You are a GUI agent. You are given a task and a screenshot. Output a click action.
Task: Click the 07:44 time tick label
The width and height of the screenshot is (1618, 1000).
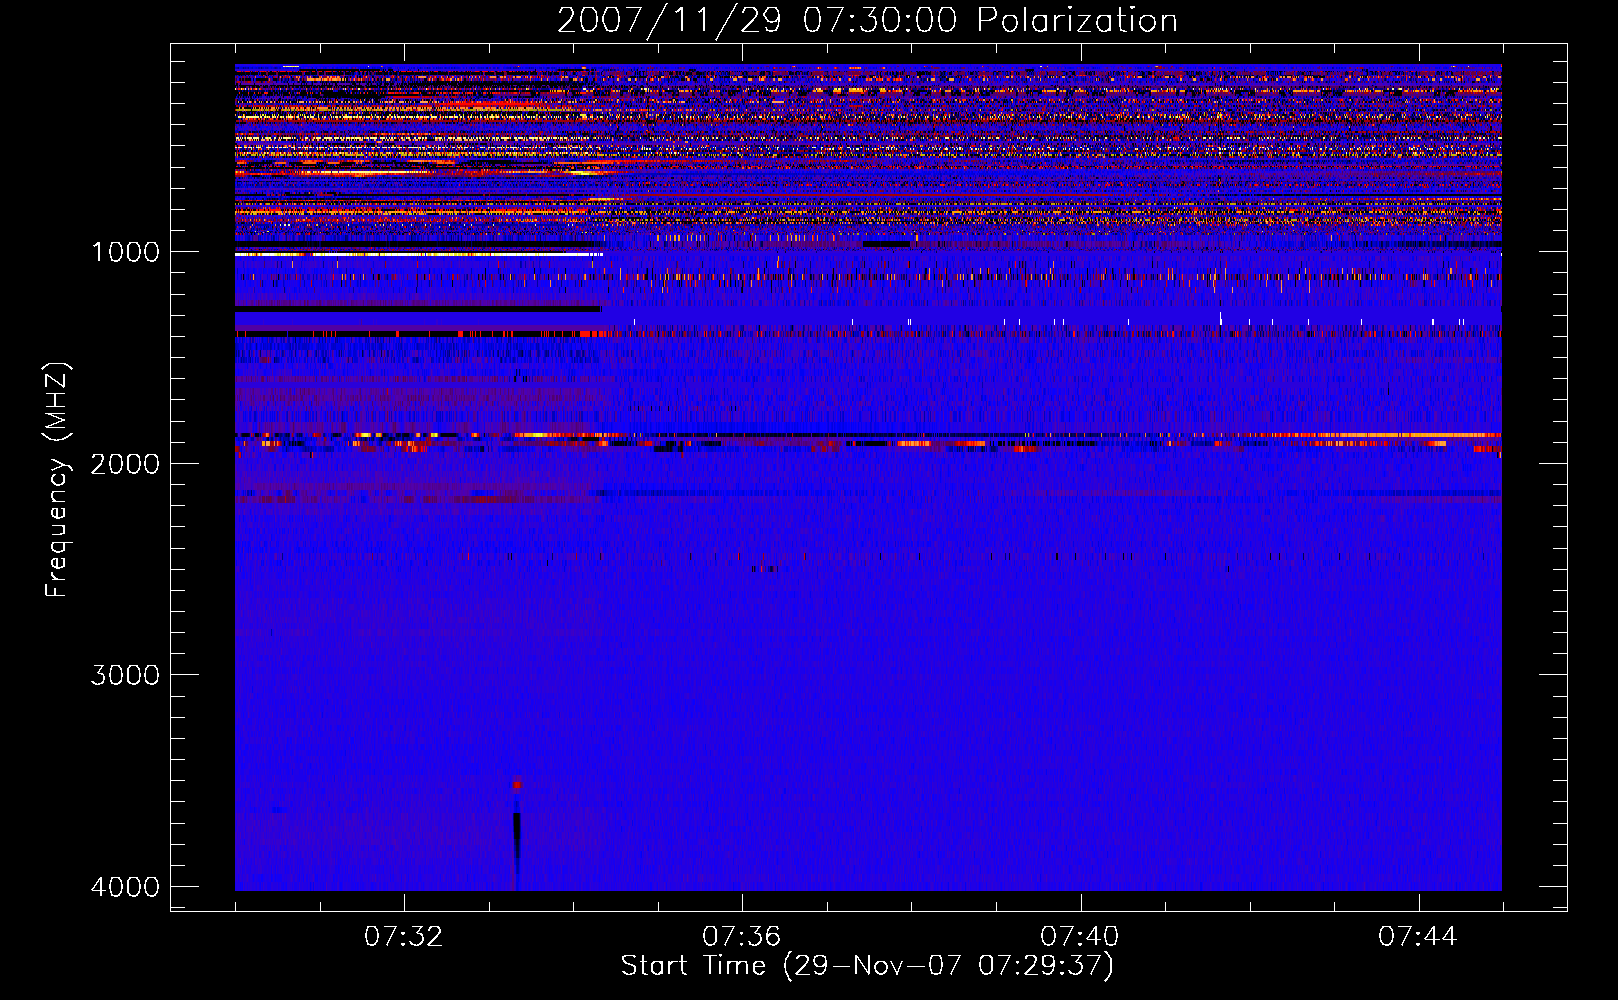[1418, 937]
